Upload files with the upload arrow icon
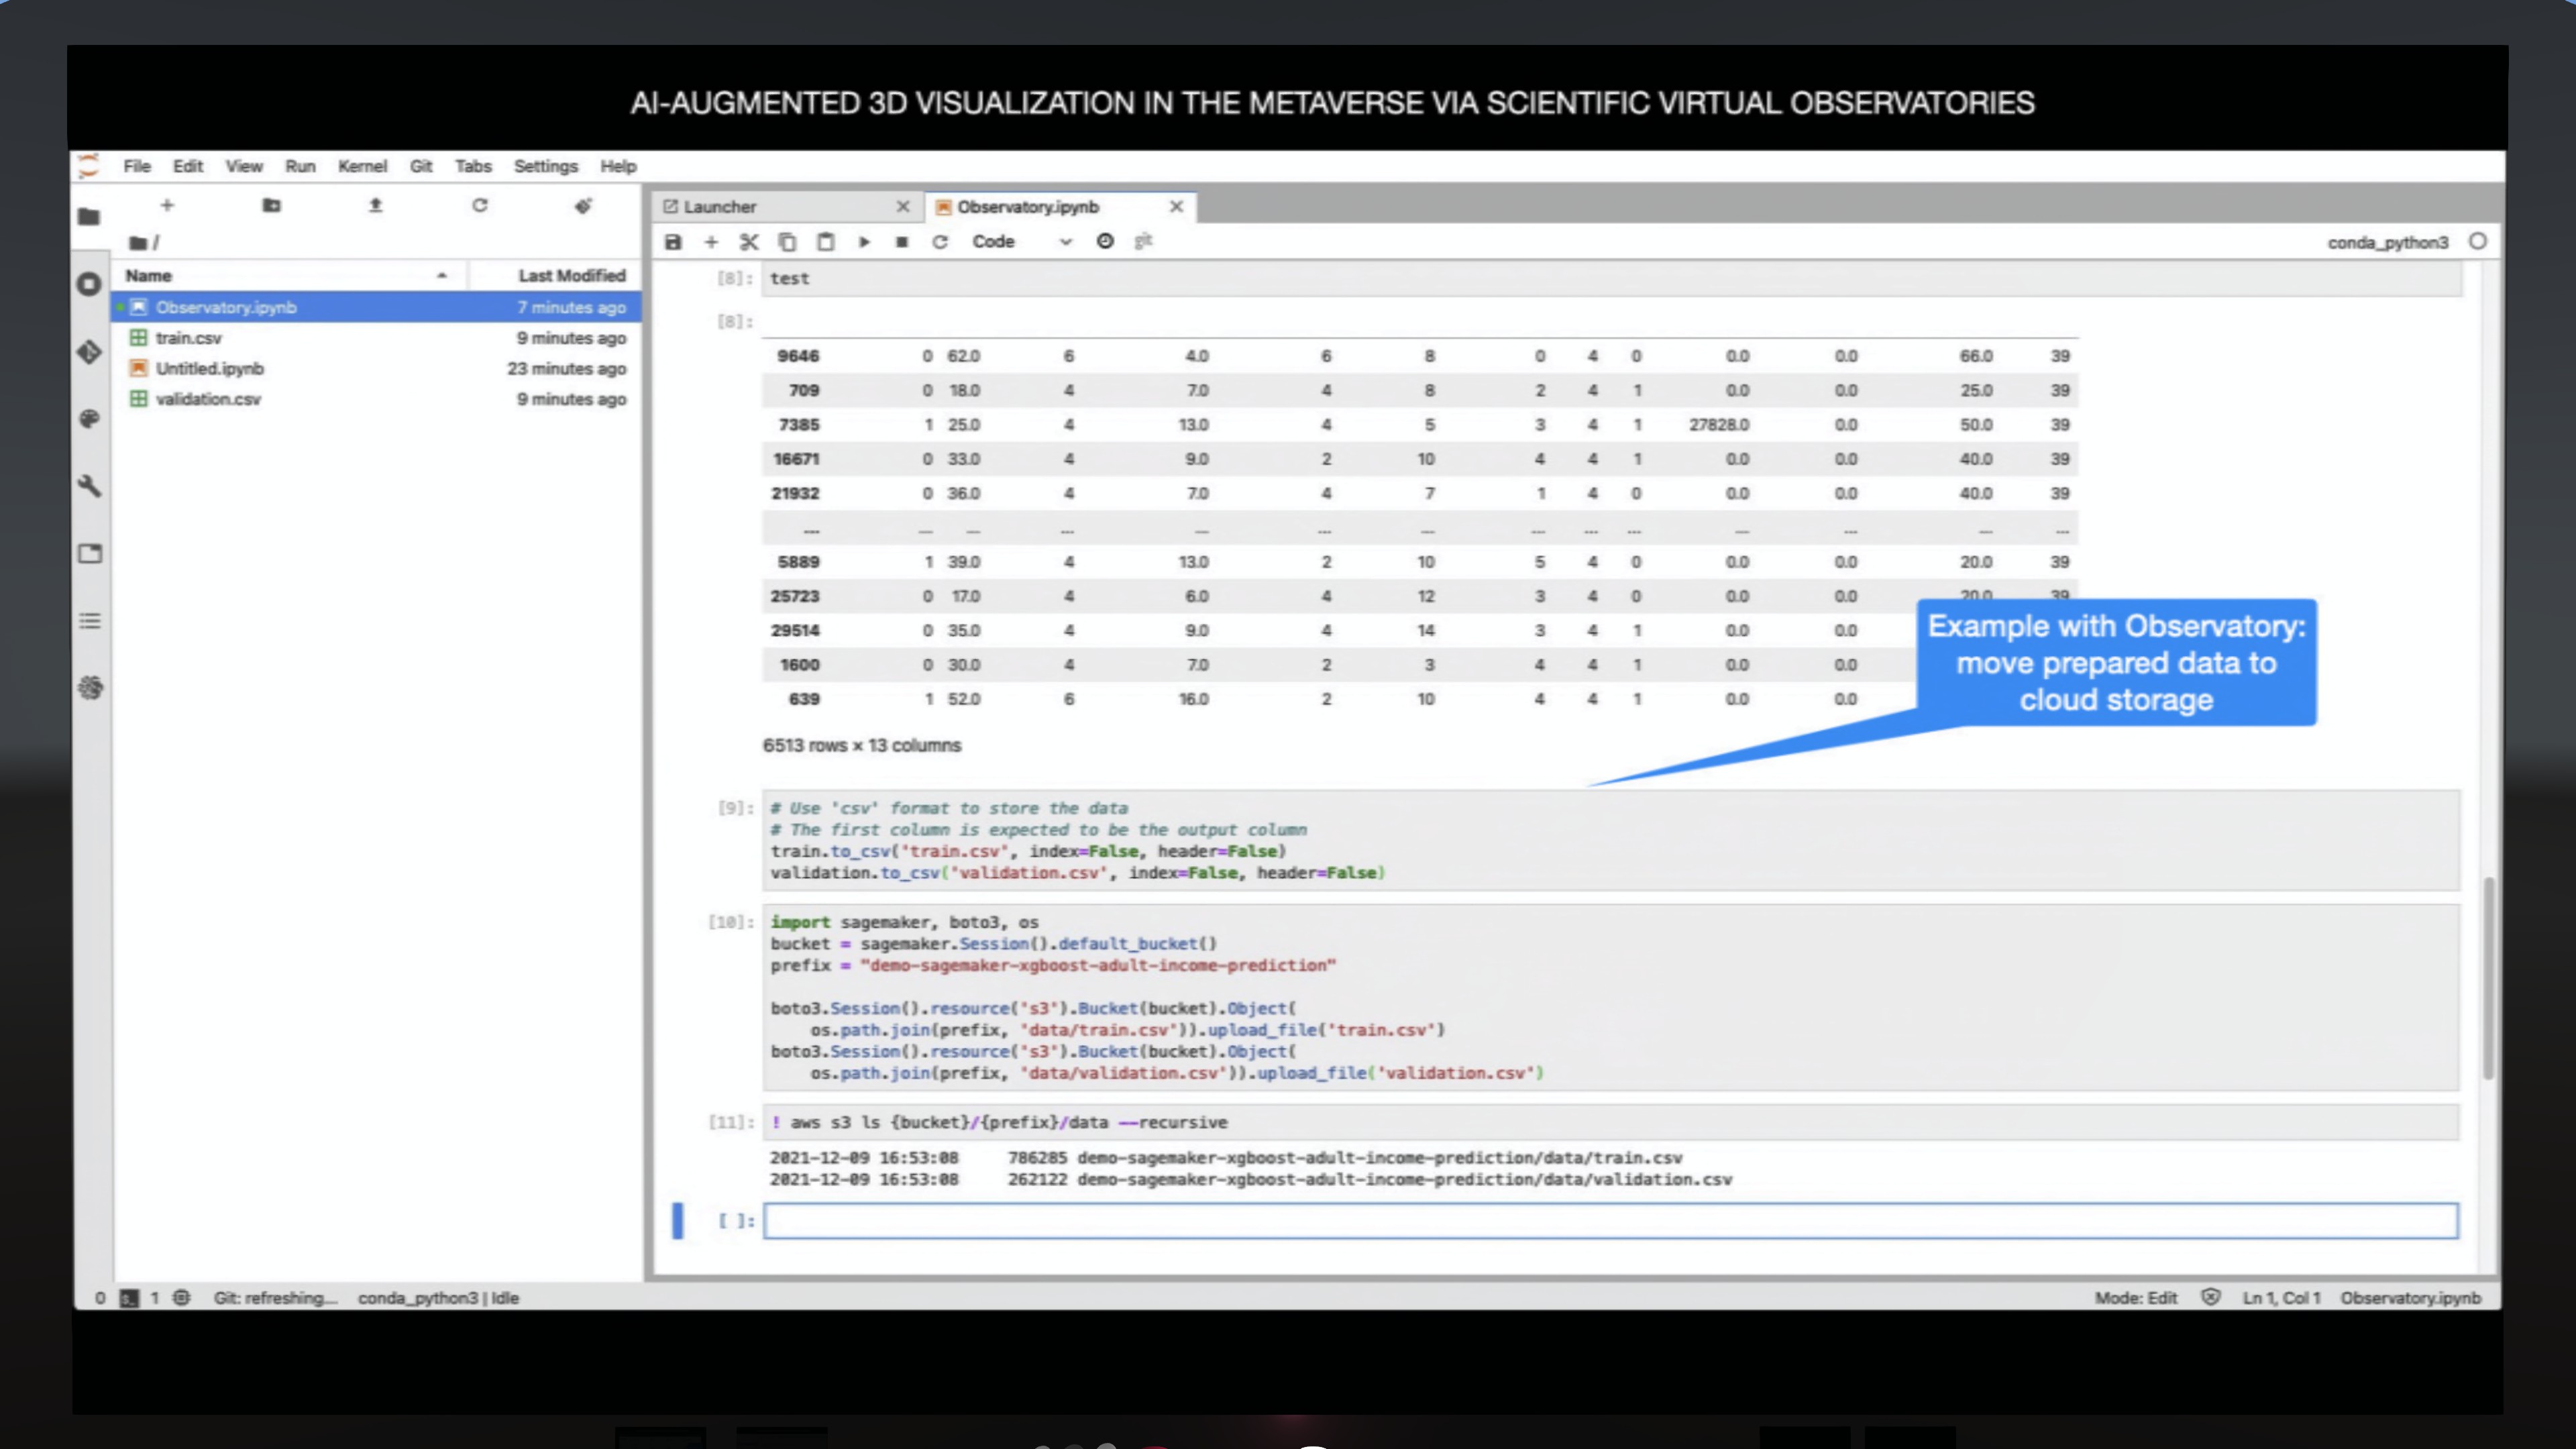Image resolution: width=2576 pixels, height=1449 pixels. point(375,205)
